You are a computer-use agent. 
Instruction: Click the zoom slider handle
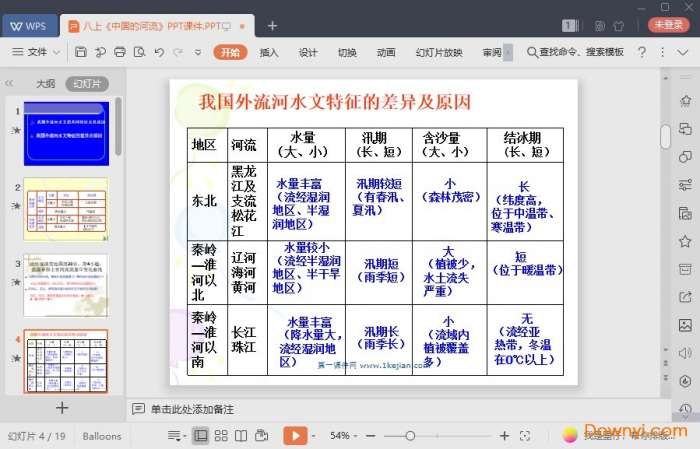coord(410,436)
